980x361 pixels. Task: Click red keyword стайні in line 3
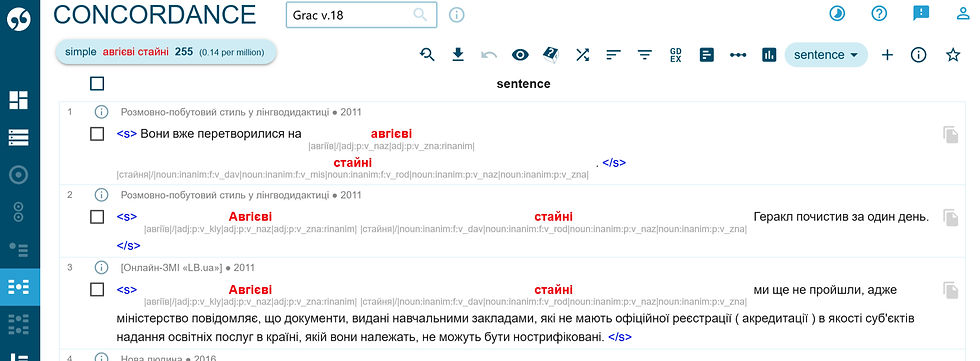tap(553, 290)
